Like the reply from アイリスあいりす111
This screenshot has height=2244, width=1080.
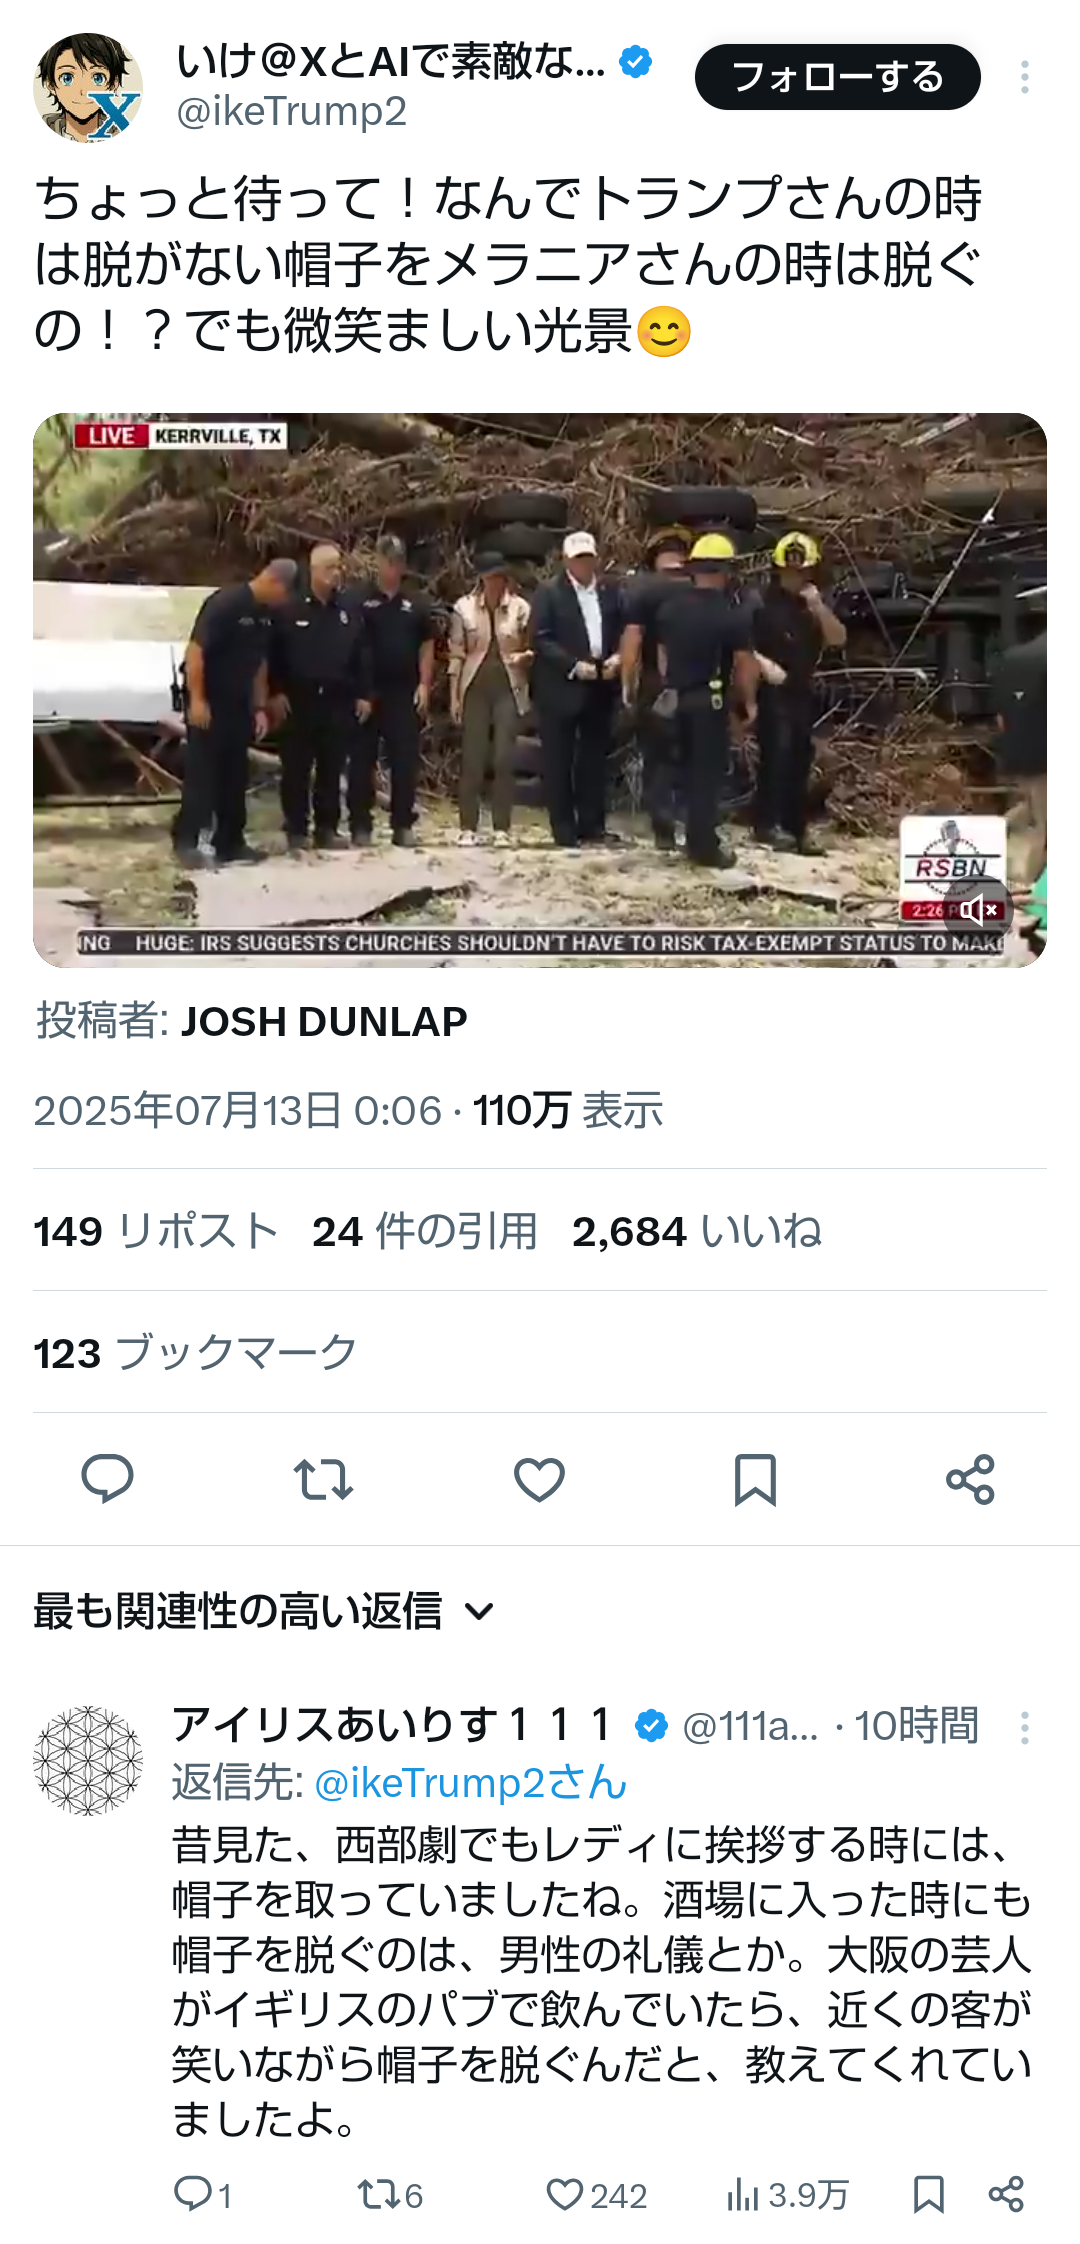click(x=596, y=2195)
